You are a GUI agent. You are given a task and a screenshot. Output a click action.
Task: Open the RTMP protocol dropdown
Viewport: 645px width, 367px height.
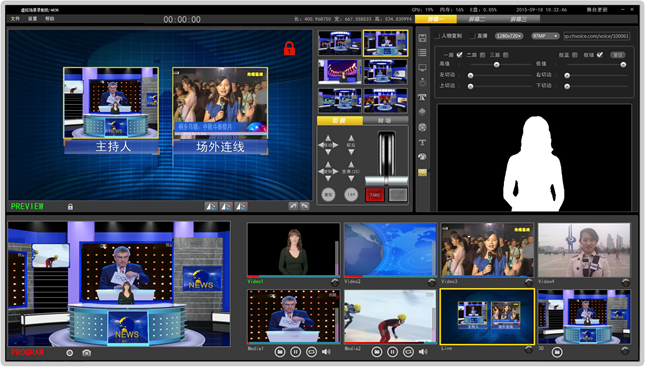545,36
